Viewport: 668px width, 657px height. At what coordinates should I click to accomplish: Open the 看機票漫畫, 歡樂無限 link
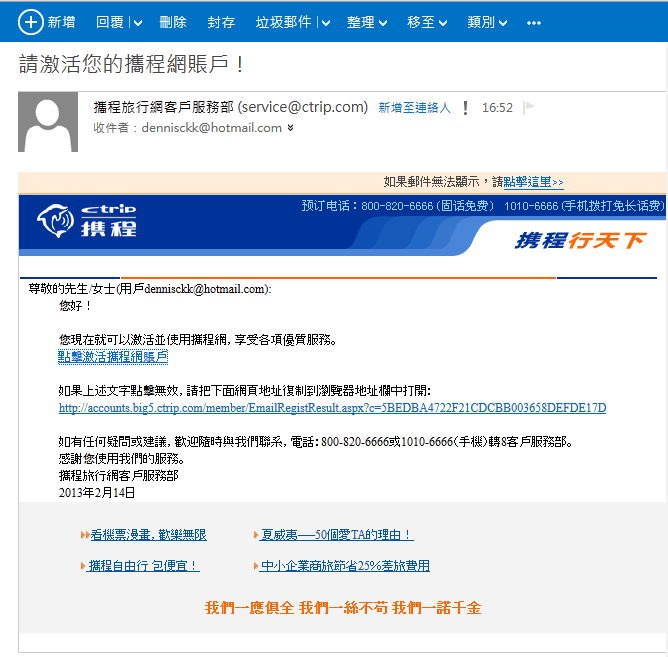148,535
